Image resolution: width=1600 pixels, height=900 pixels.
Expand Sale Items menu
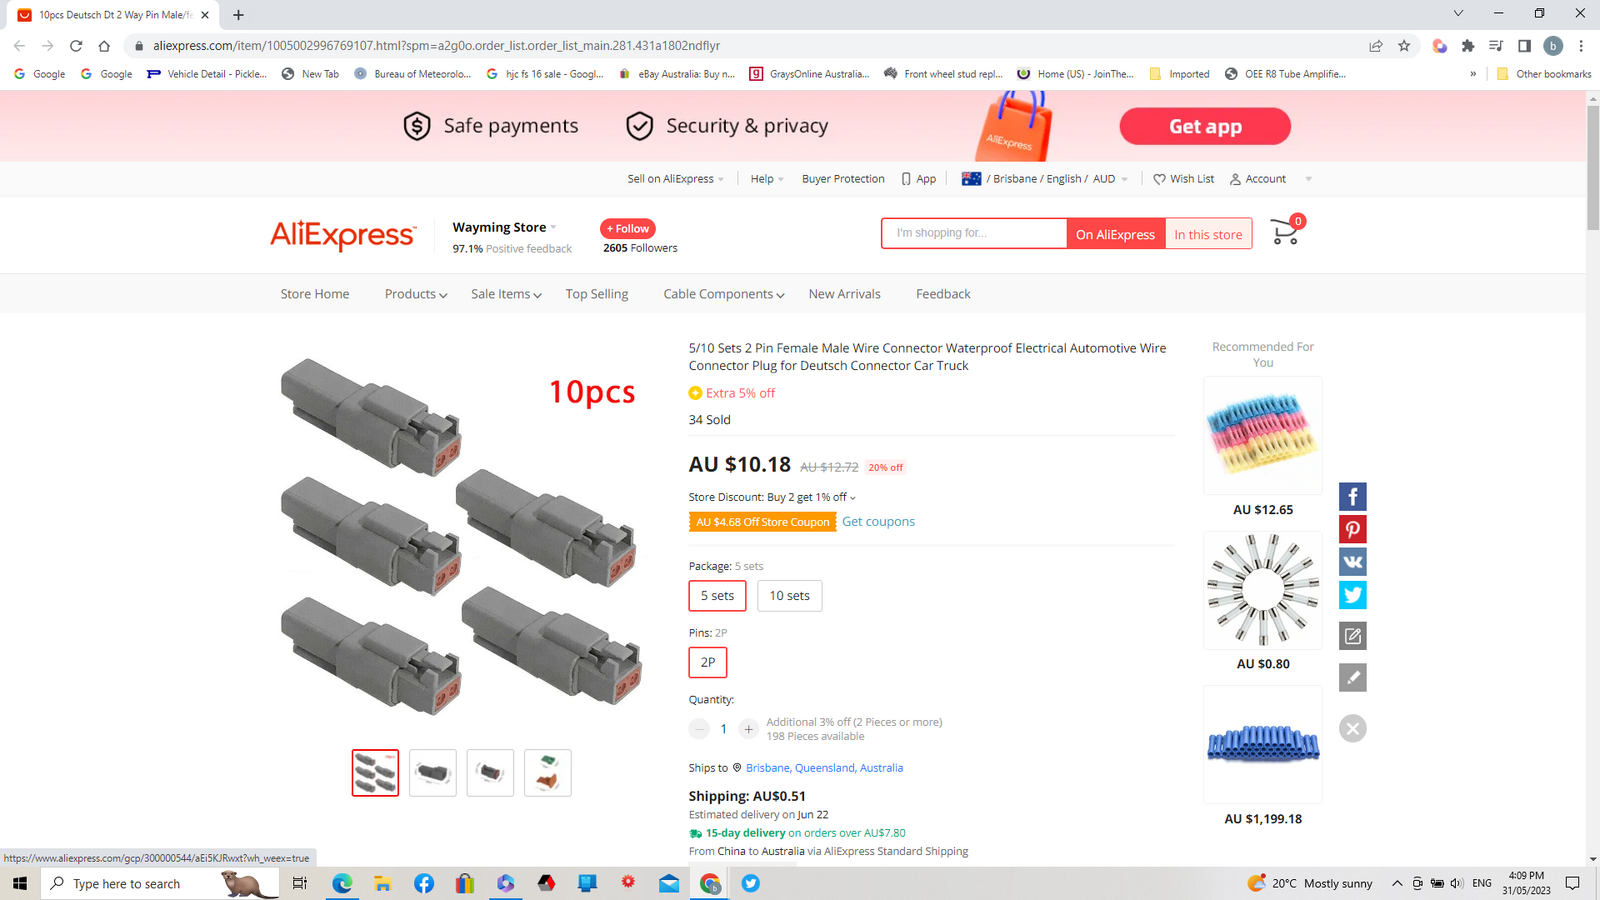coord(506,294)
